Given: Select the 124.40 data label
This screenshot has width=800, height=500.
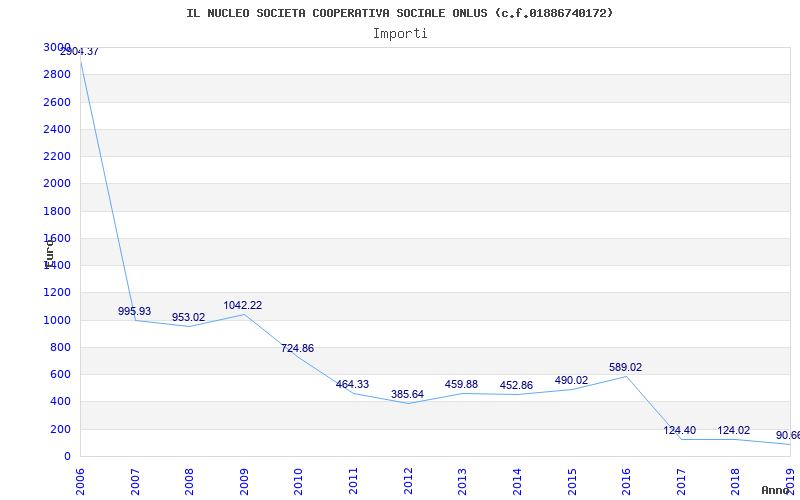Looking at the screenshot, I should [x=679, y=431].
